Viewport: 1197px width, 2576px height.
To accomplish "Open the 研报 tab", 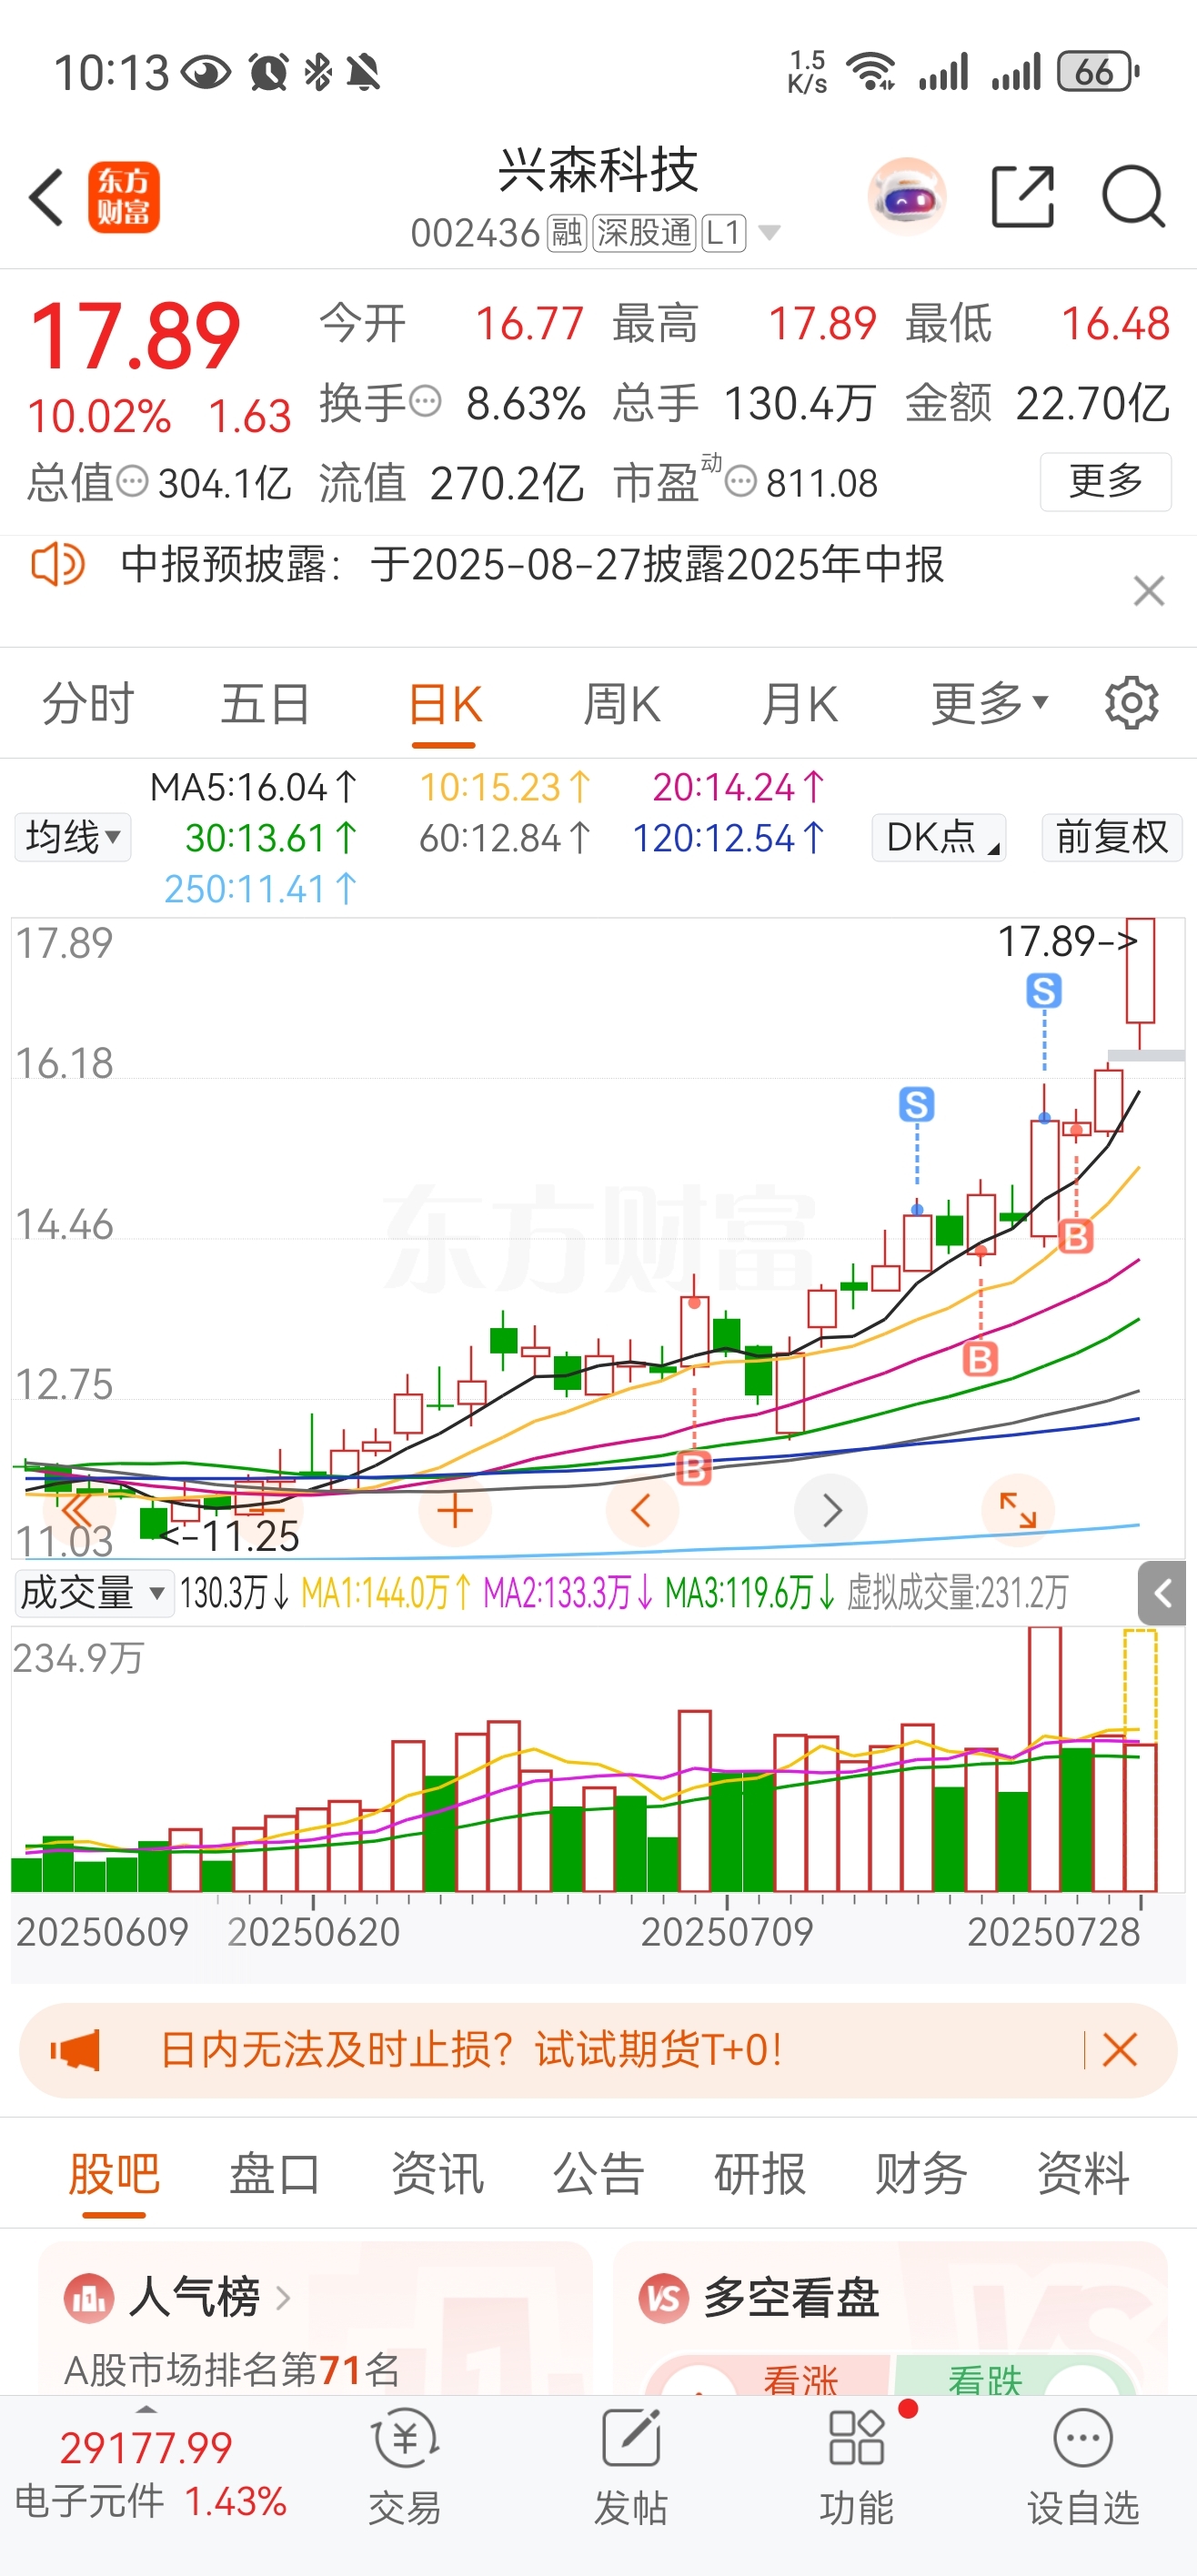I will point(760,2173).
